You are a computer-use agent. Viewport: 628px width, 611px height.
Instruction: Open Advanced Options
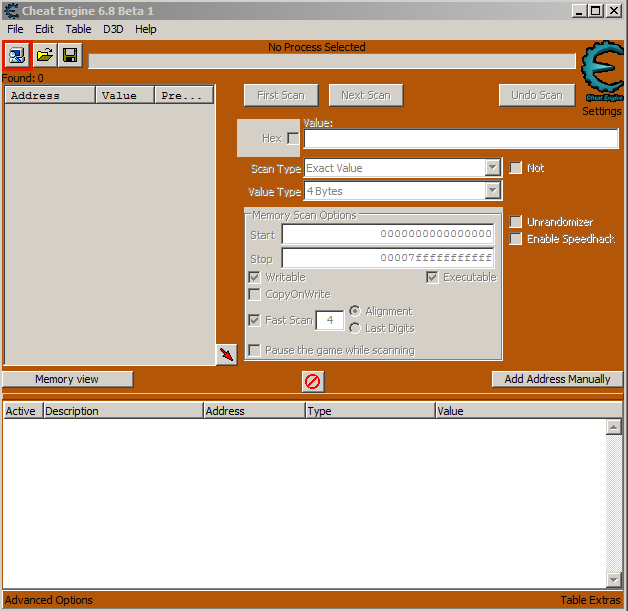pos(48,600)
